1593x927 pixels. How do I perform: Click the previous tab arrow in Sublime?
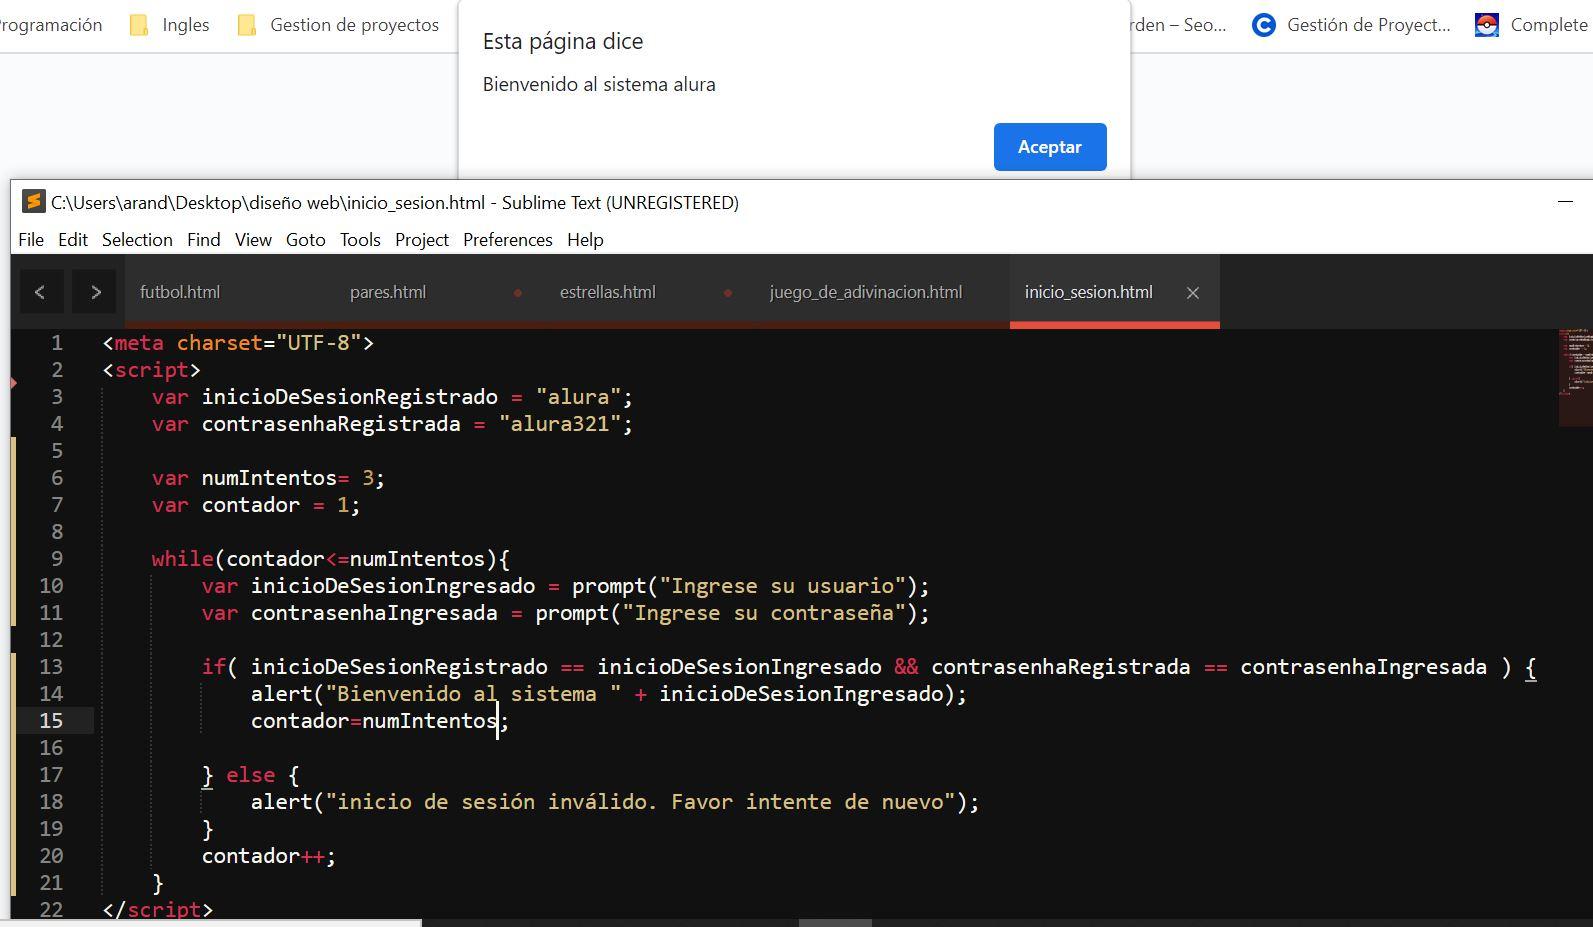coord(40,292)
